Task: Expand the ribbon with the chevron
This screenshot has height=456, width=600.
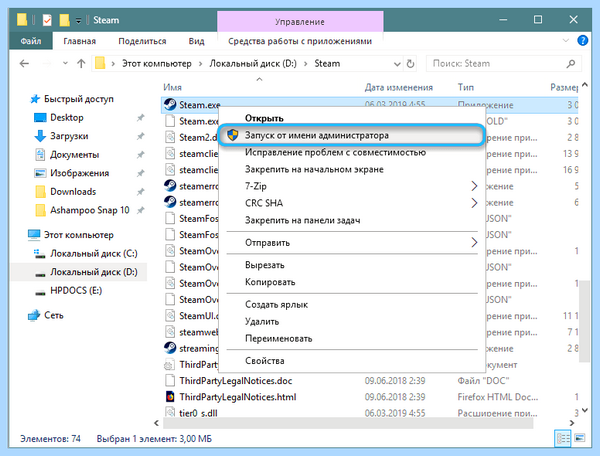Action: tap(566, 40)
